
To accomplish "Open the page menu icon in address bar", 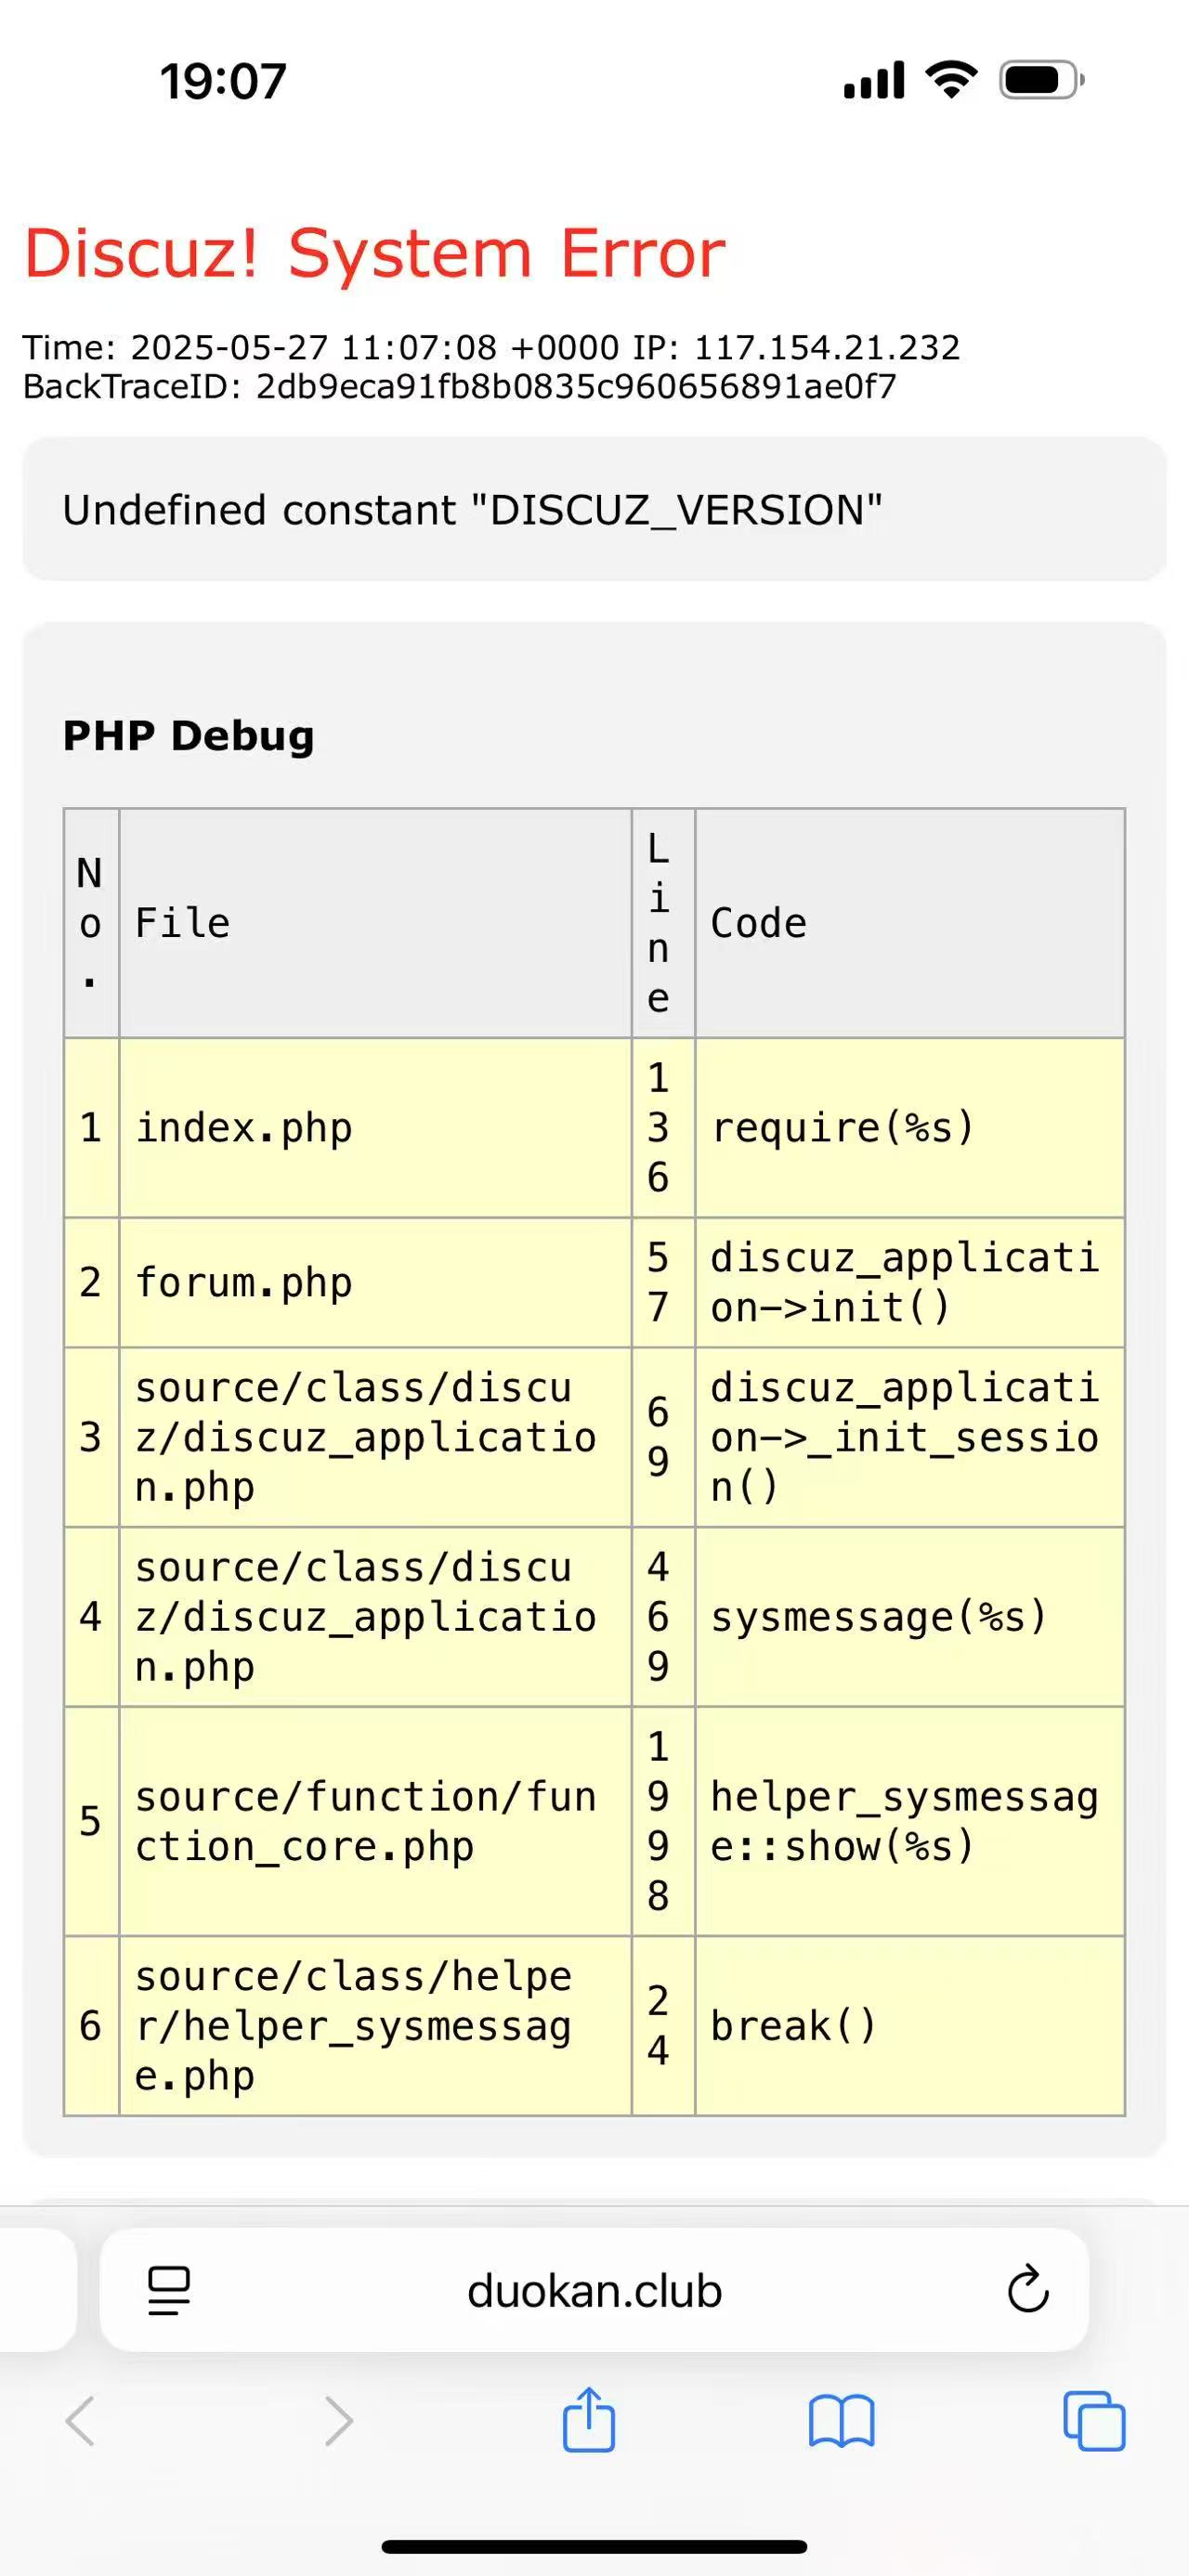I will click(x=169, y=2290).
